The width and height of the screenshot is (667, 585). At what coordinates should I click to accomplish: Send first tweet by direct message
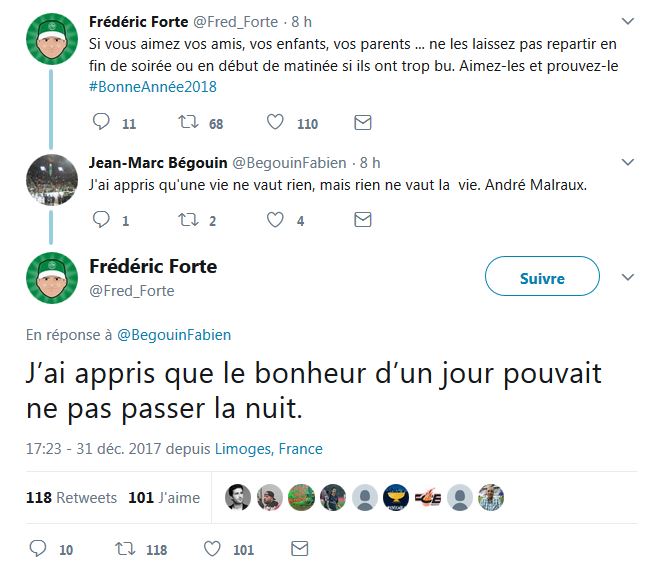tap(363, 123)
